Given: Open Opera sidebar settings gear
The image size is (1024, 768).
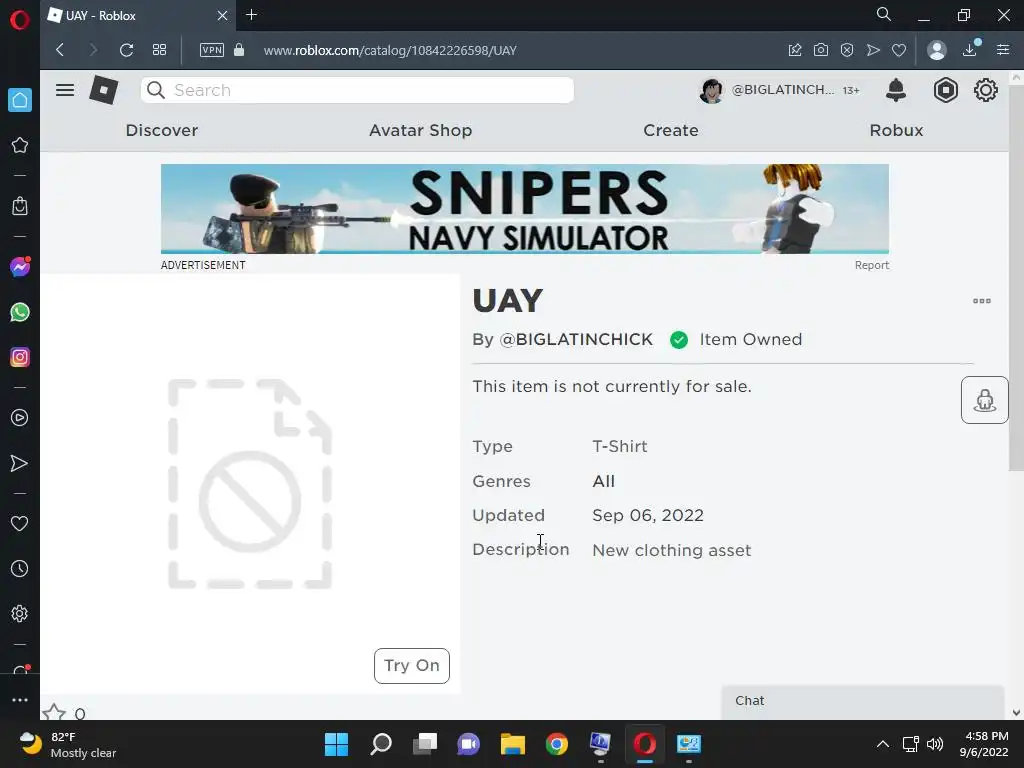Looking at the screenshot, I should (20, 613).
